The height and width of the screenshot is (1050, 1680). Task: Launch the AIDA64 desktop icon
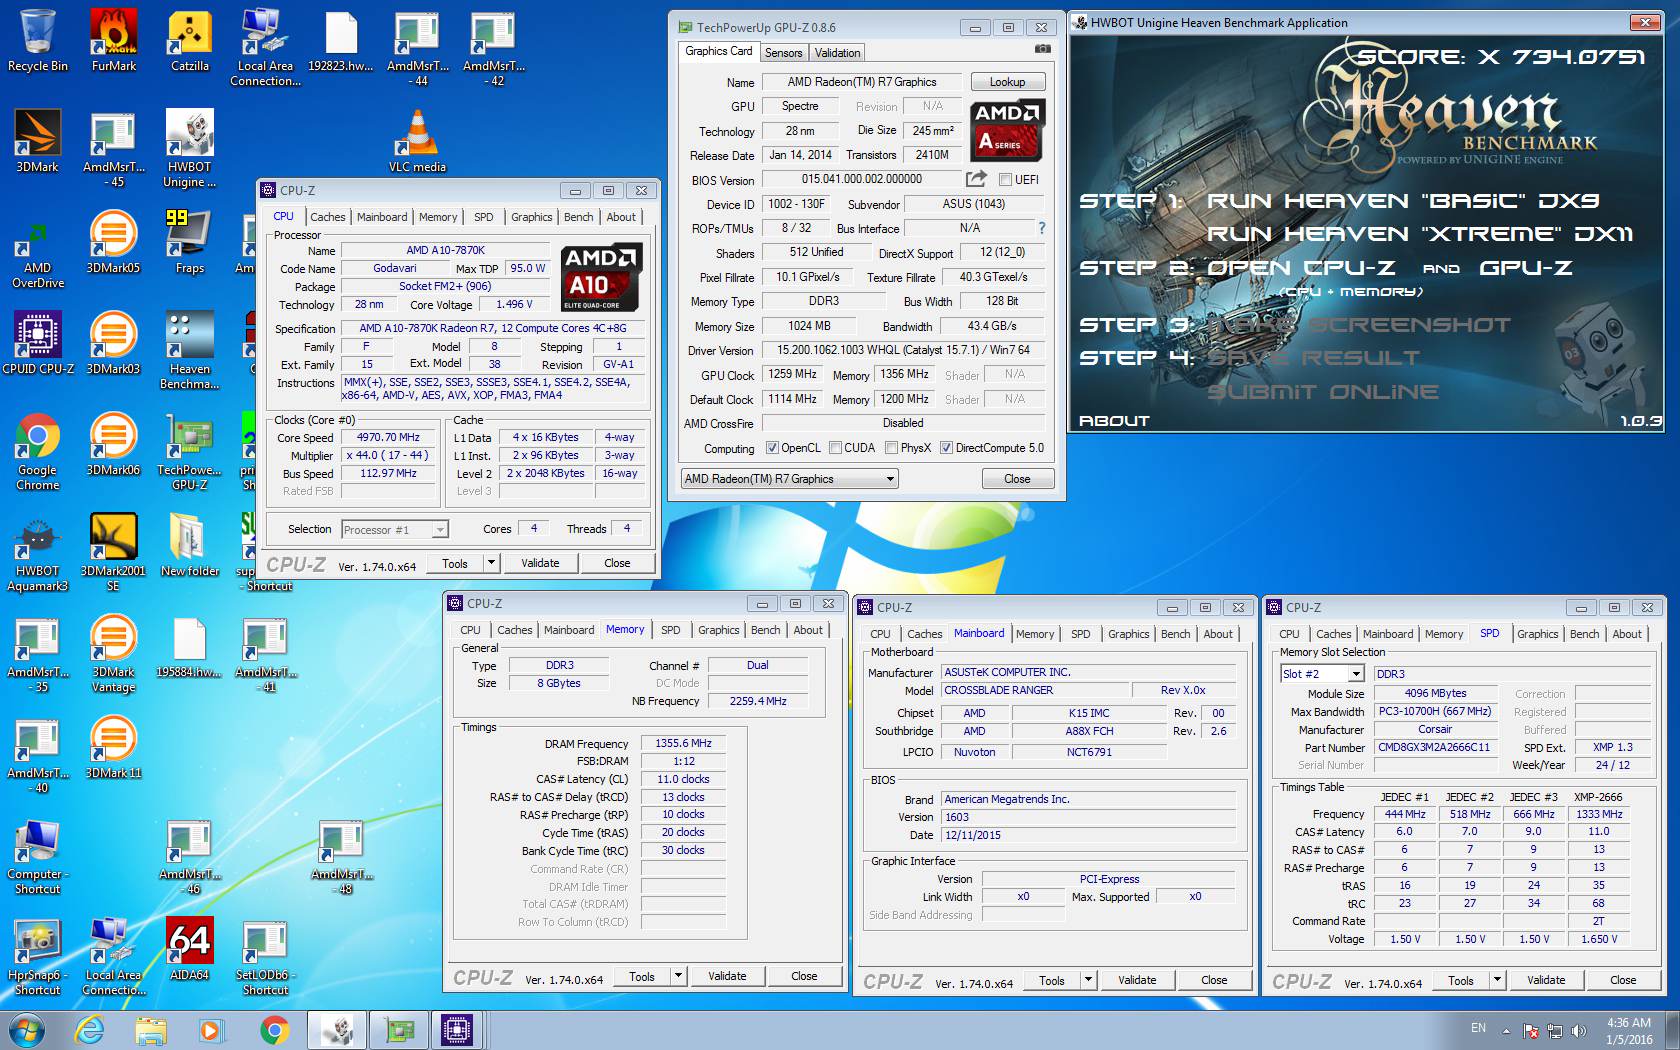(x=190, y=949)
